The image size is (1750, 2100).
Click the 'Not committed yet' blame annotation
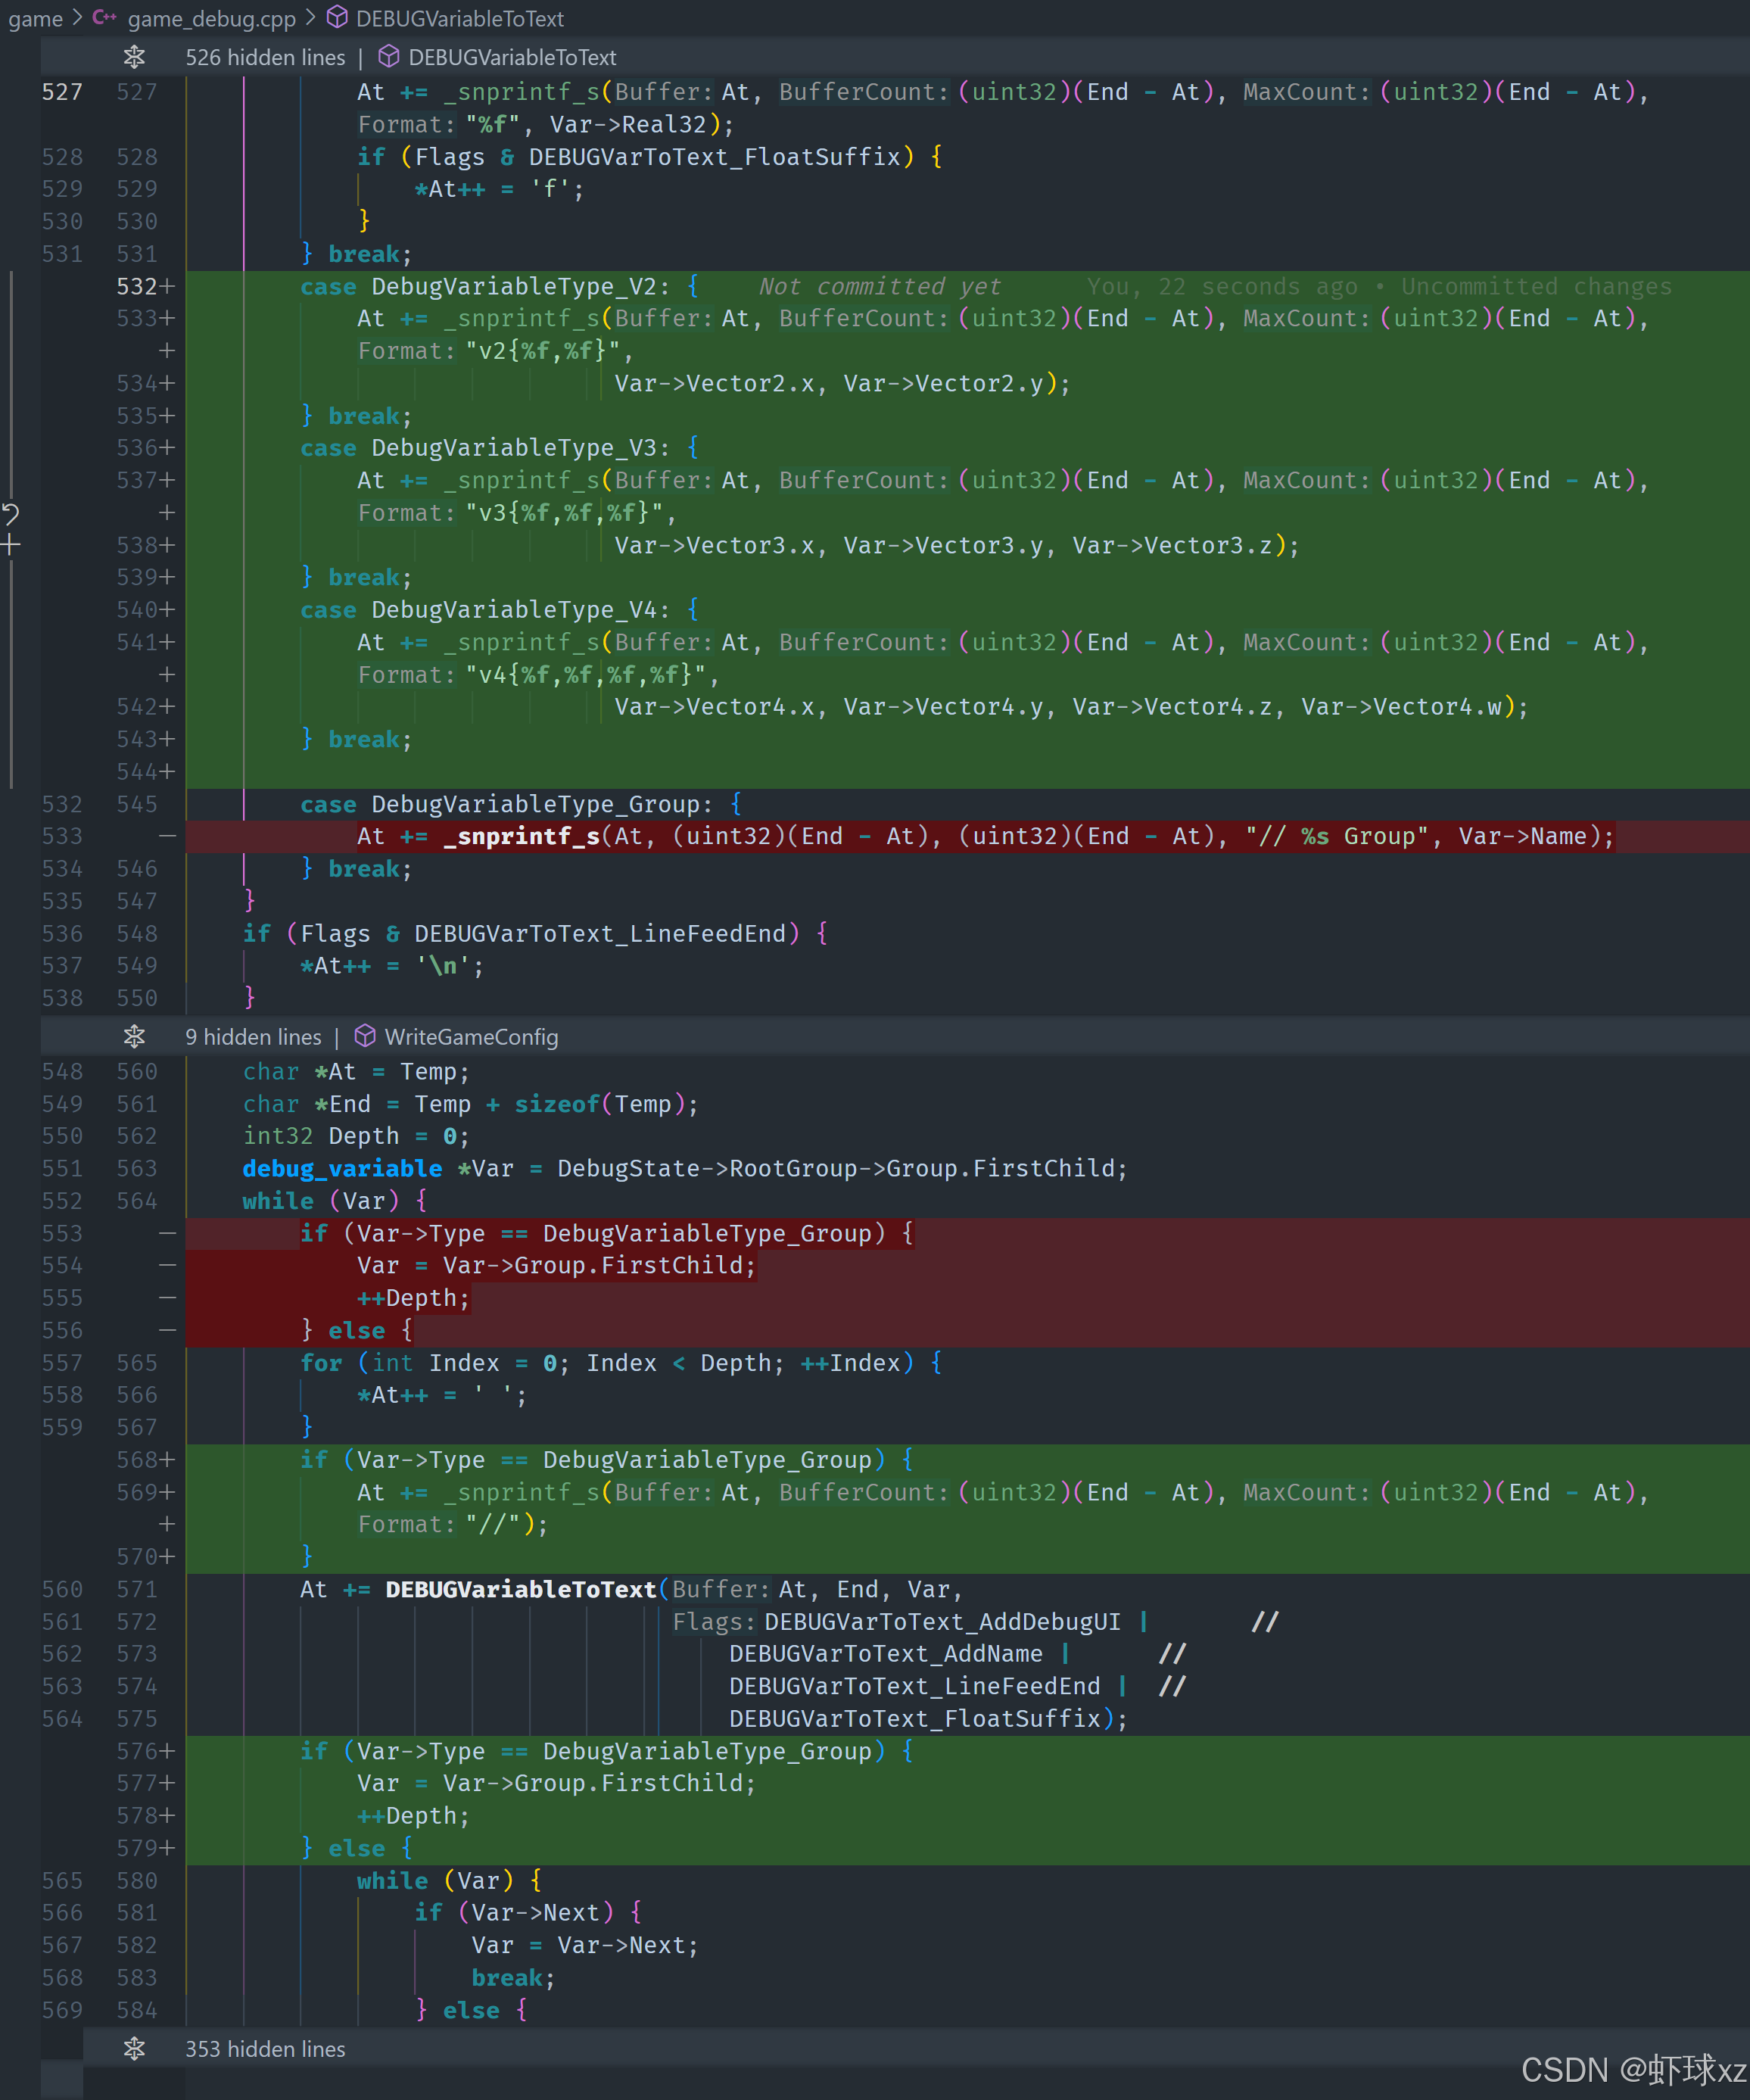tap(879, 286)
